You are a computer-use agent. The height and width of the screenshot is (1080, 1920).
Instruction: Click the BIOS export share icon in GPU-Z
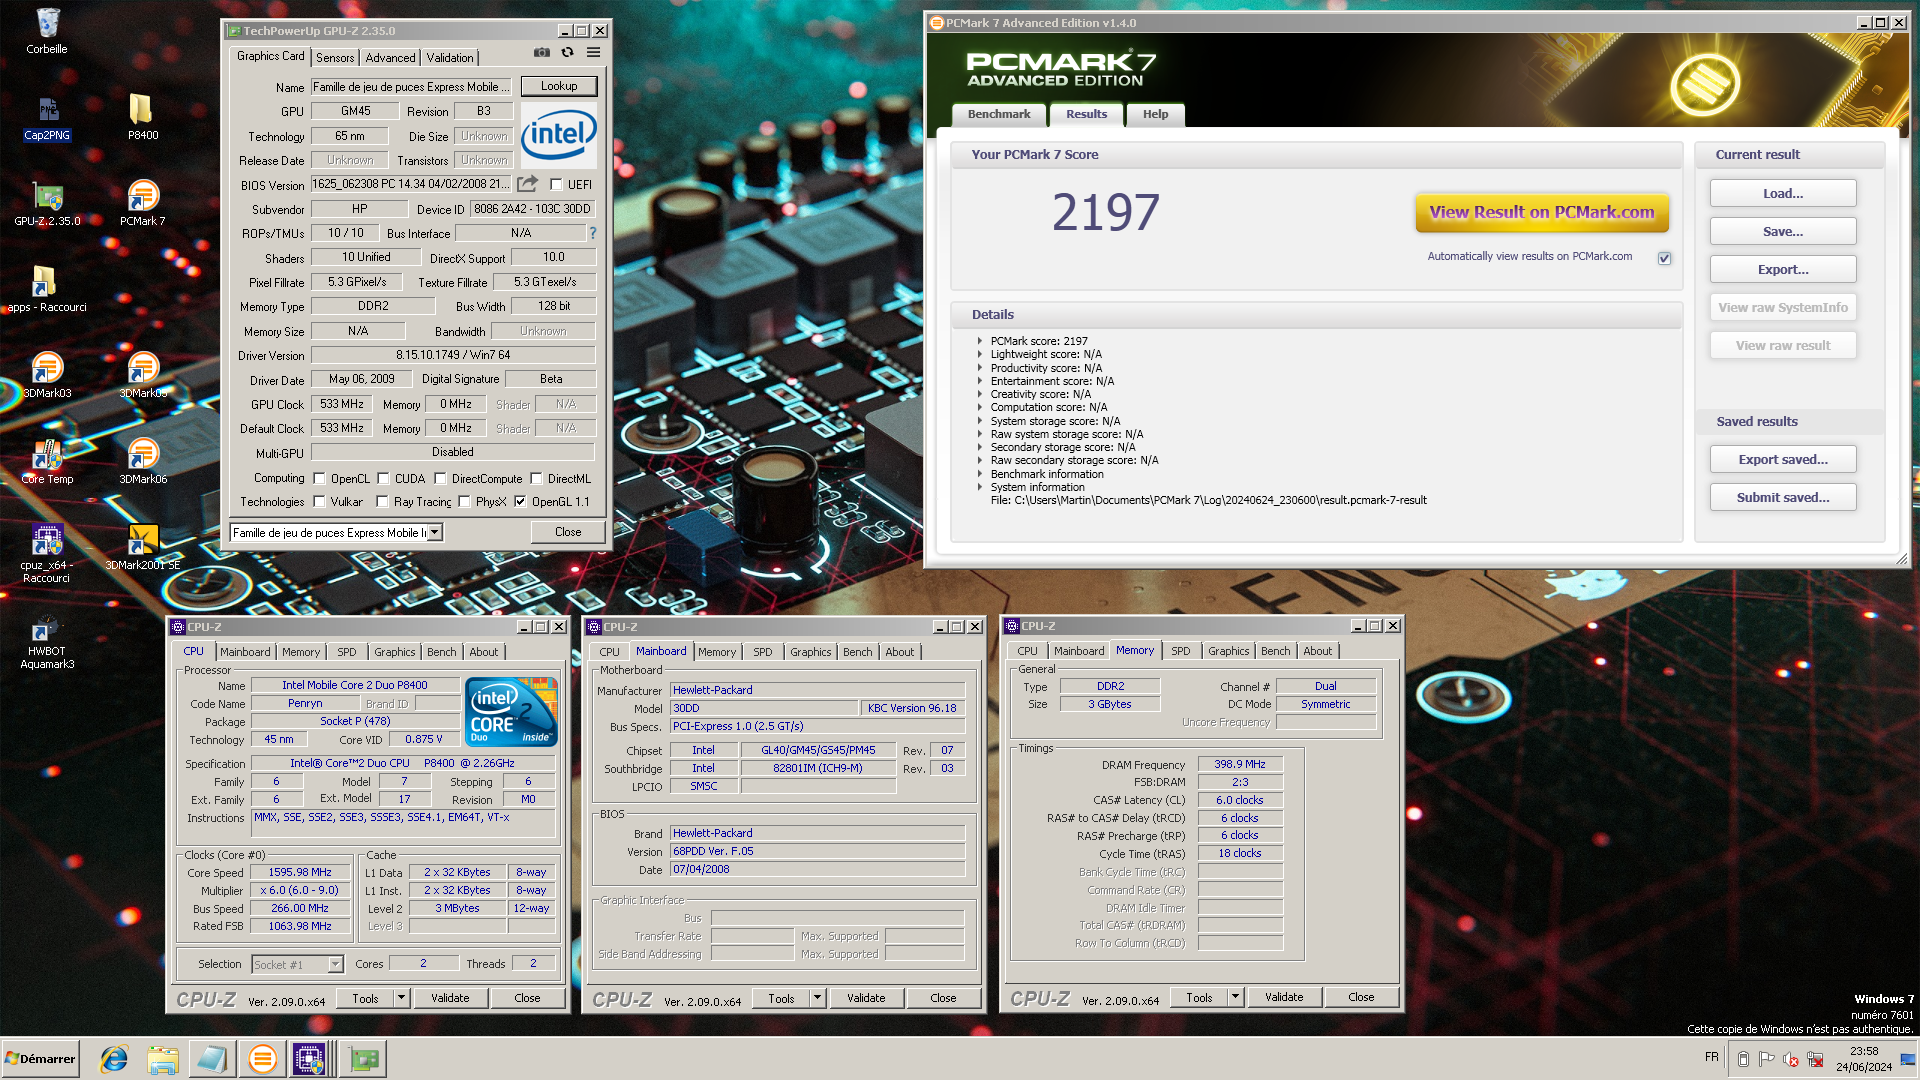(x=528, y=183)
